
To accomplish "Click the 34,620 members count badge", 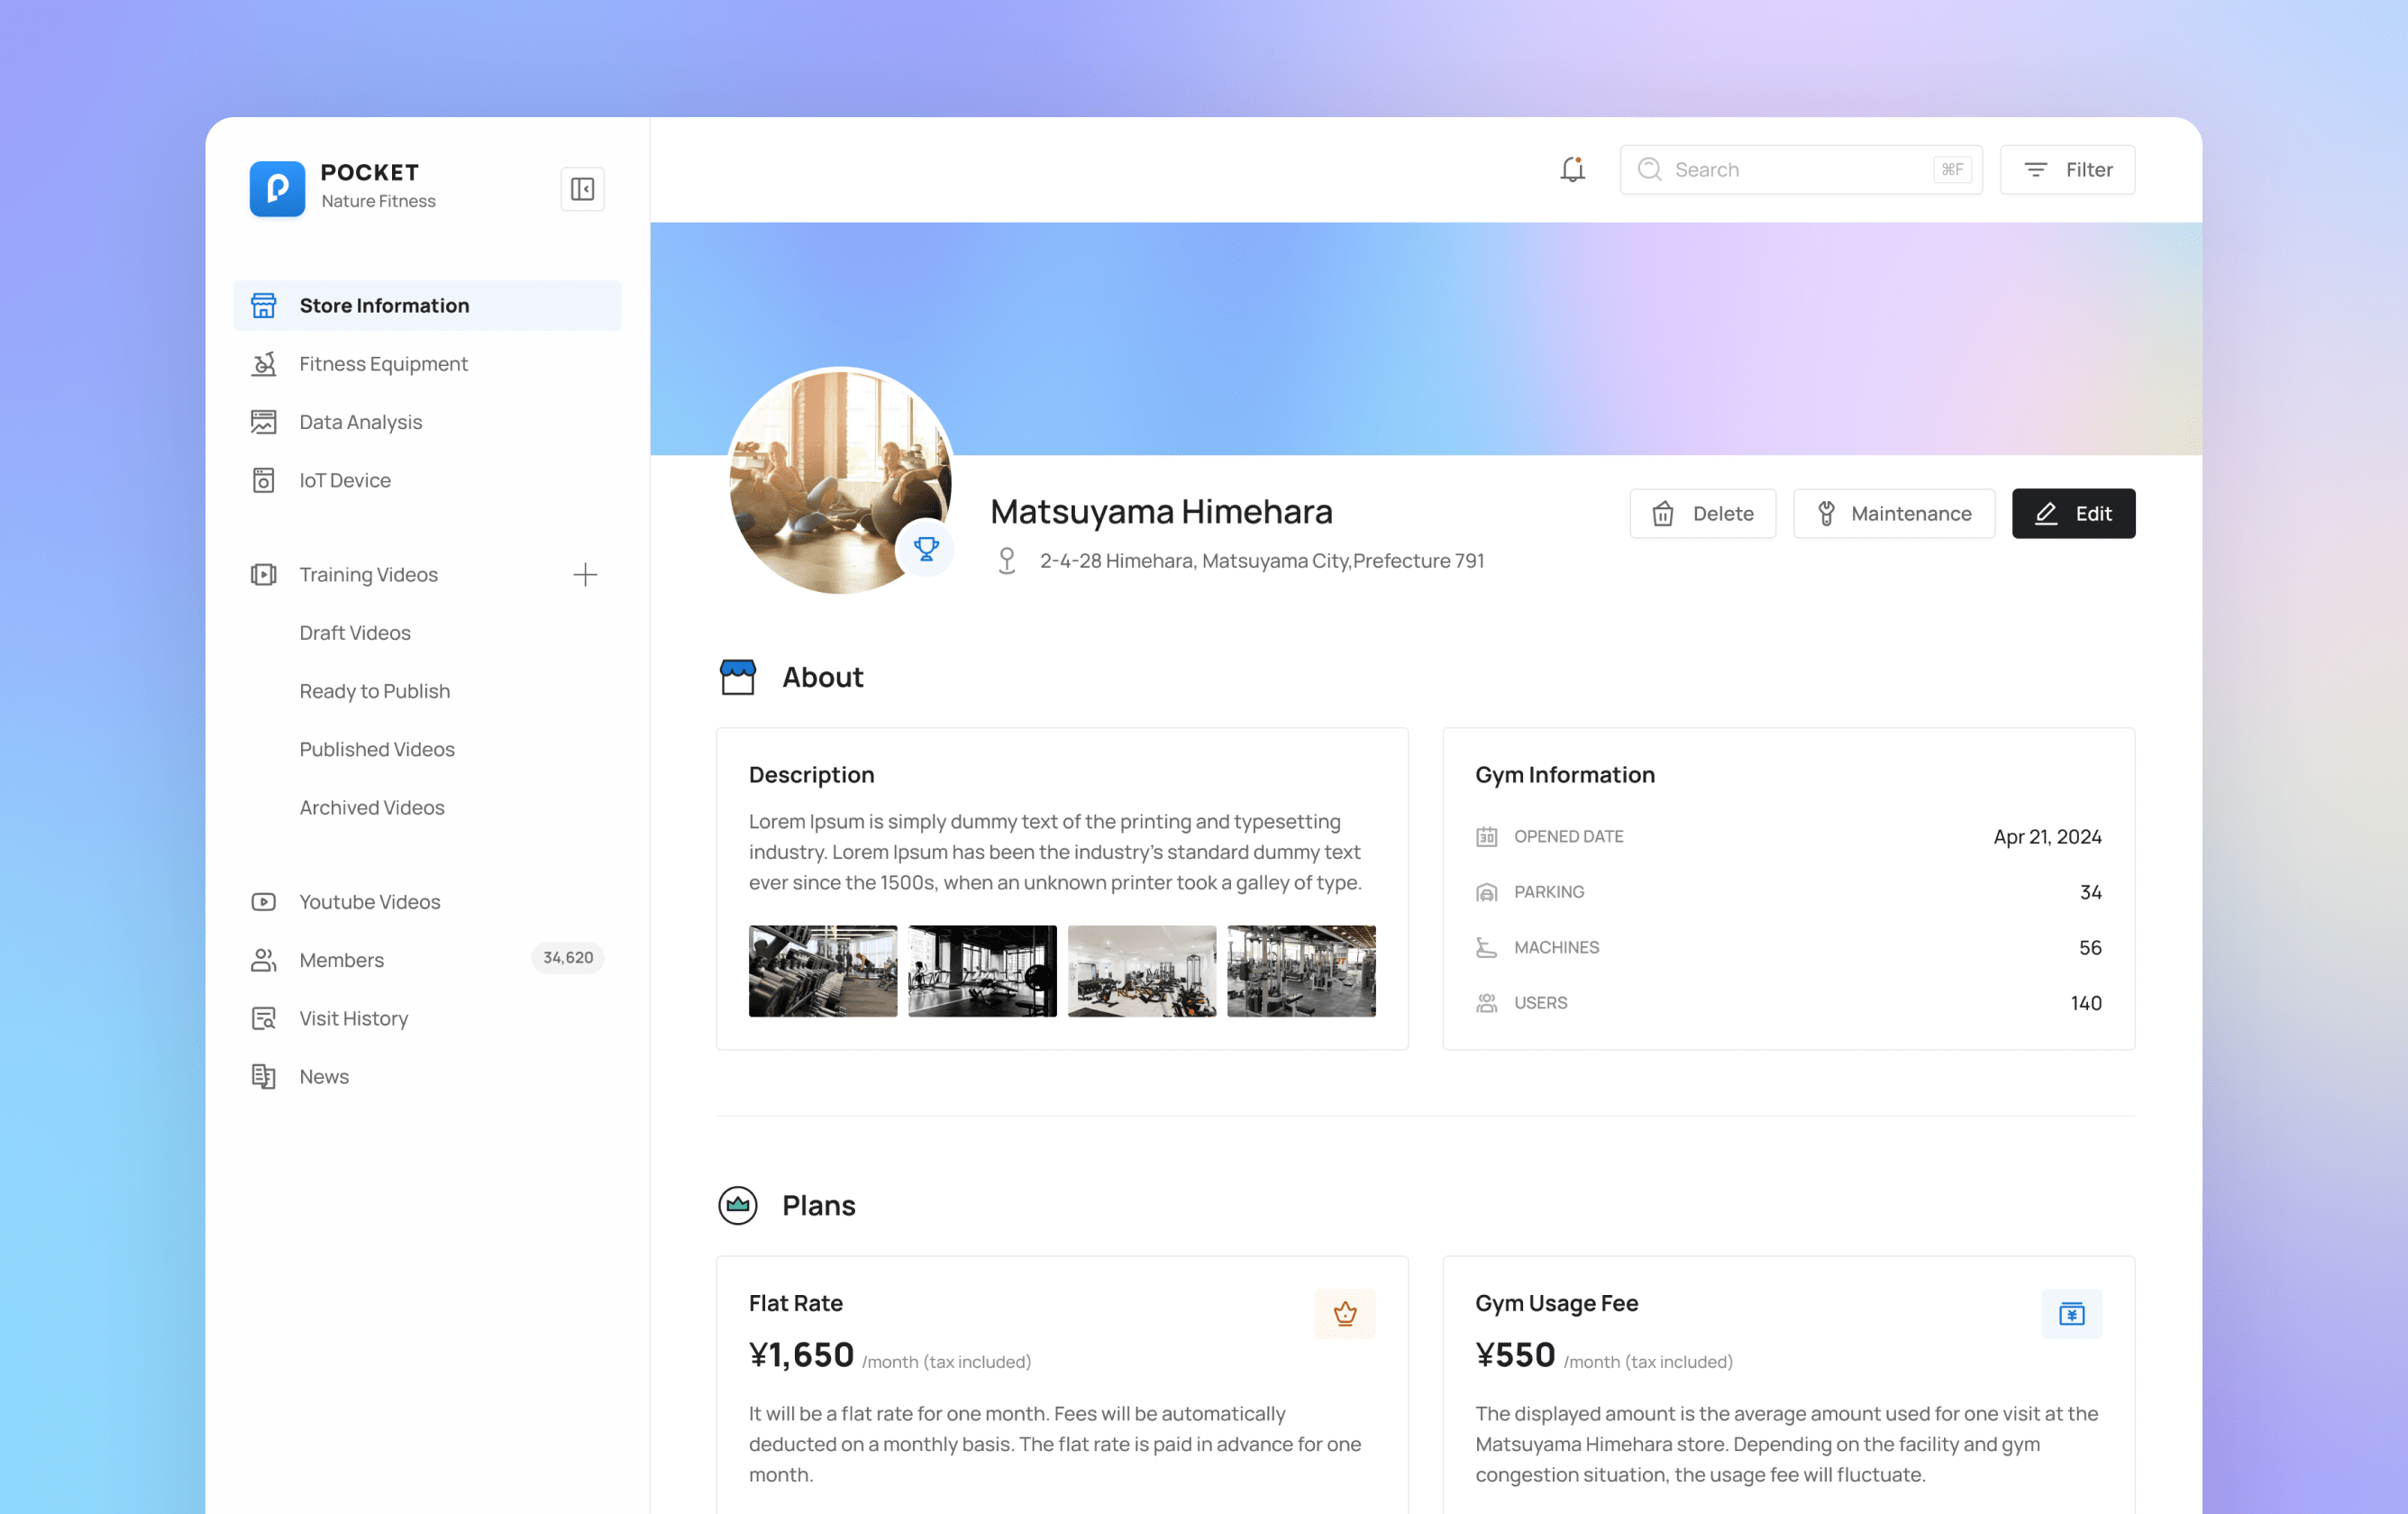I will tap(568, 957).
